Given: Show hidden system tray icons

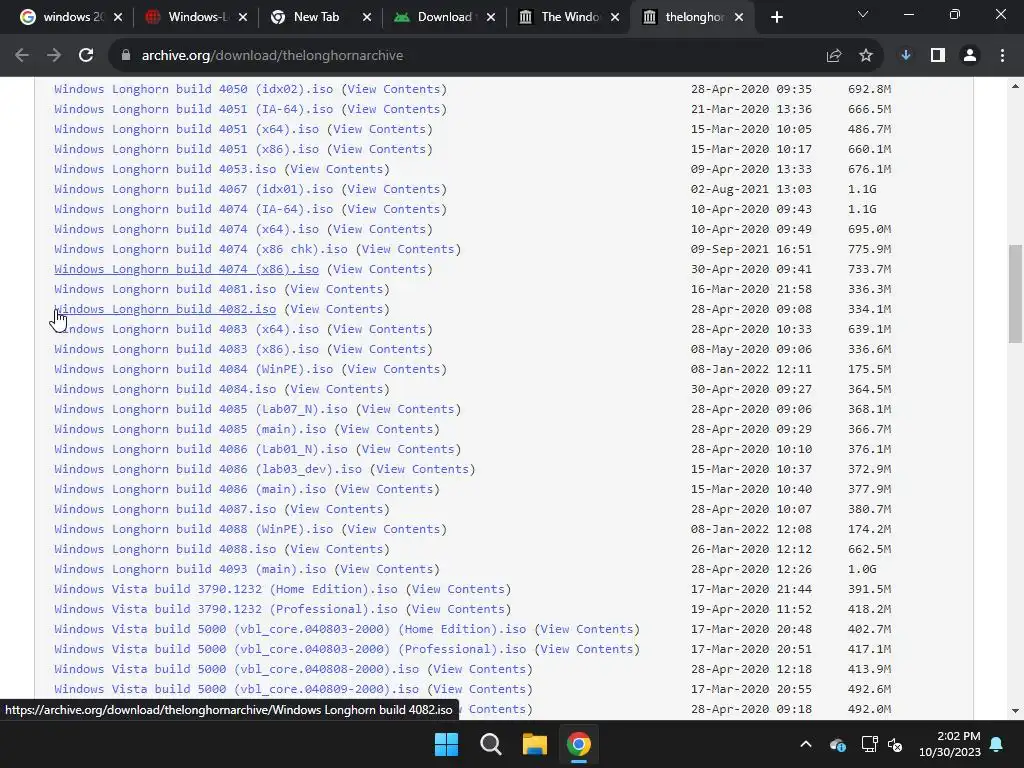Looking at the screenshot, I should (x=806, y=744).
